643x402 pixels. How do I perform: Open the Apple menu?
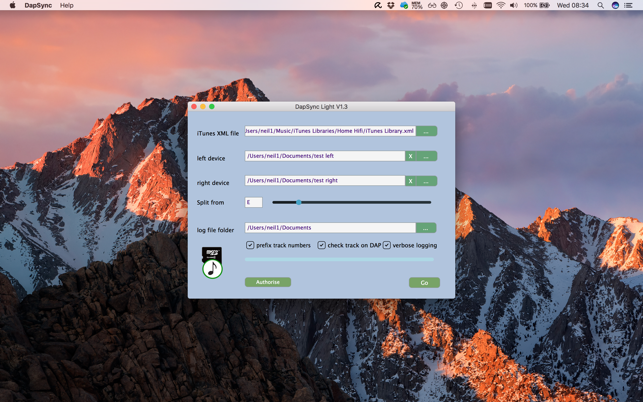click(12, 5)
